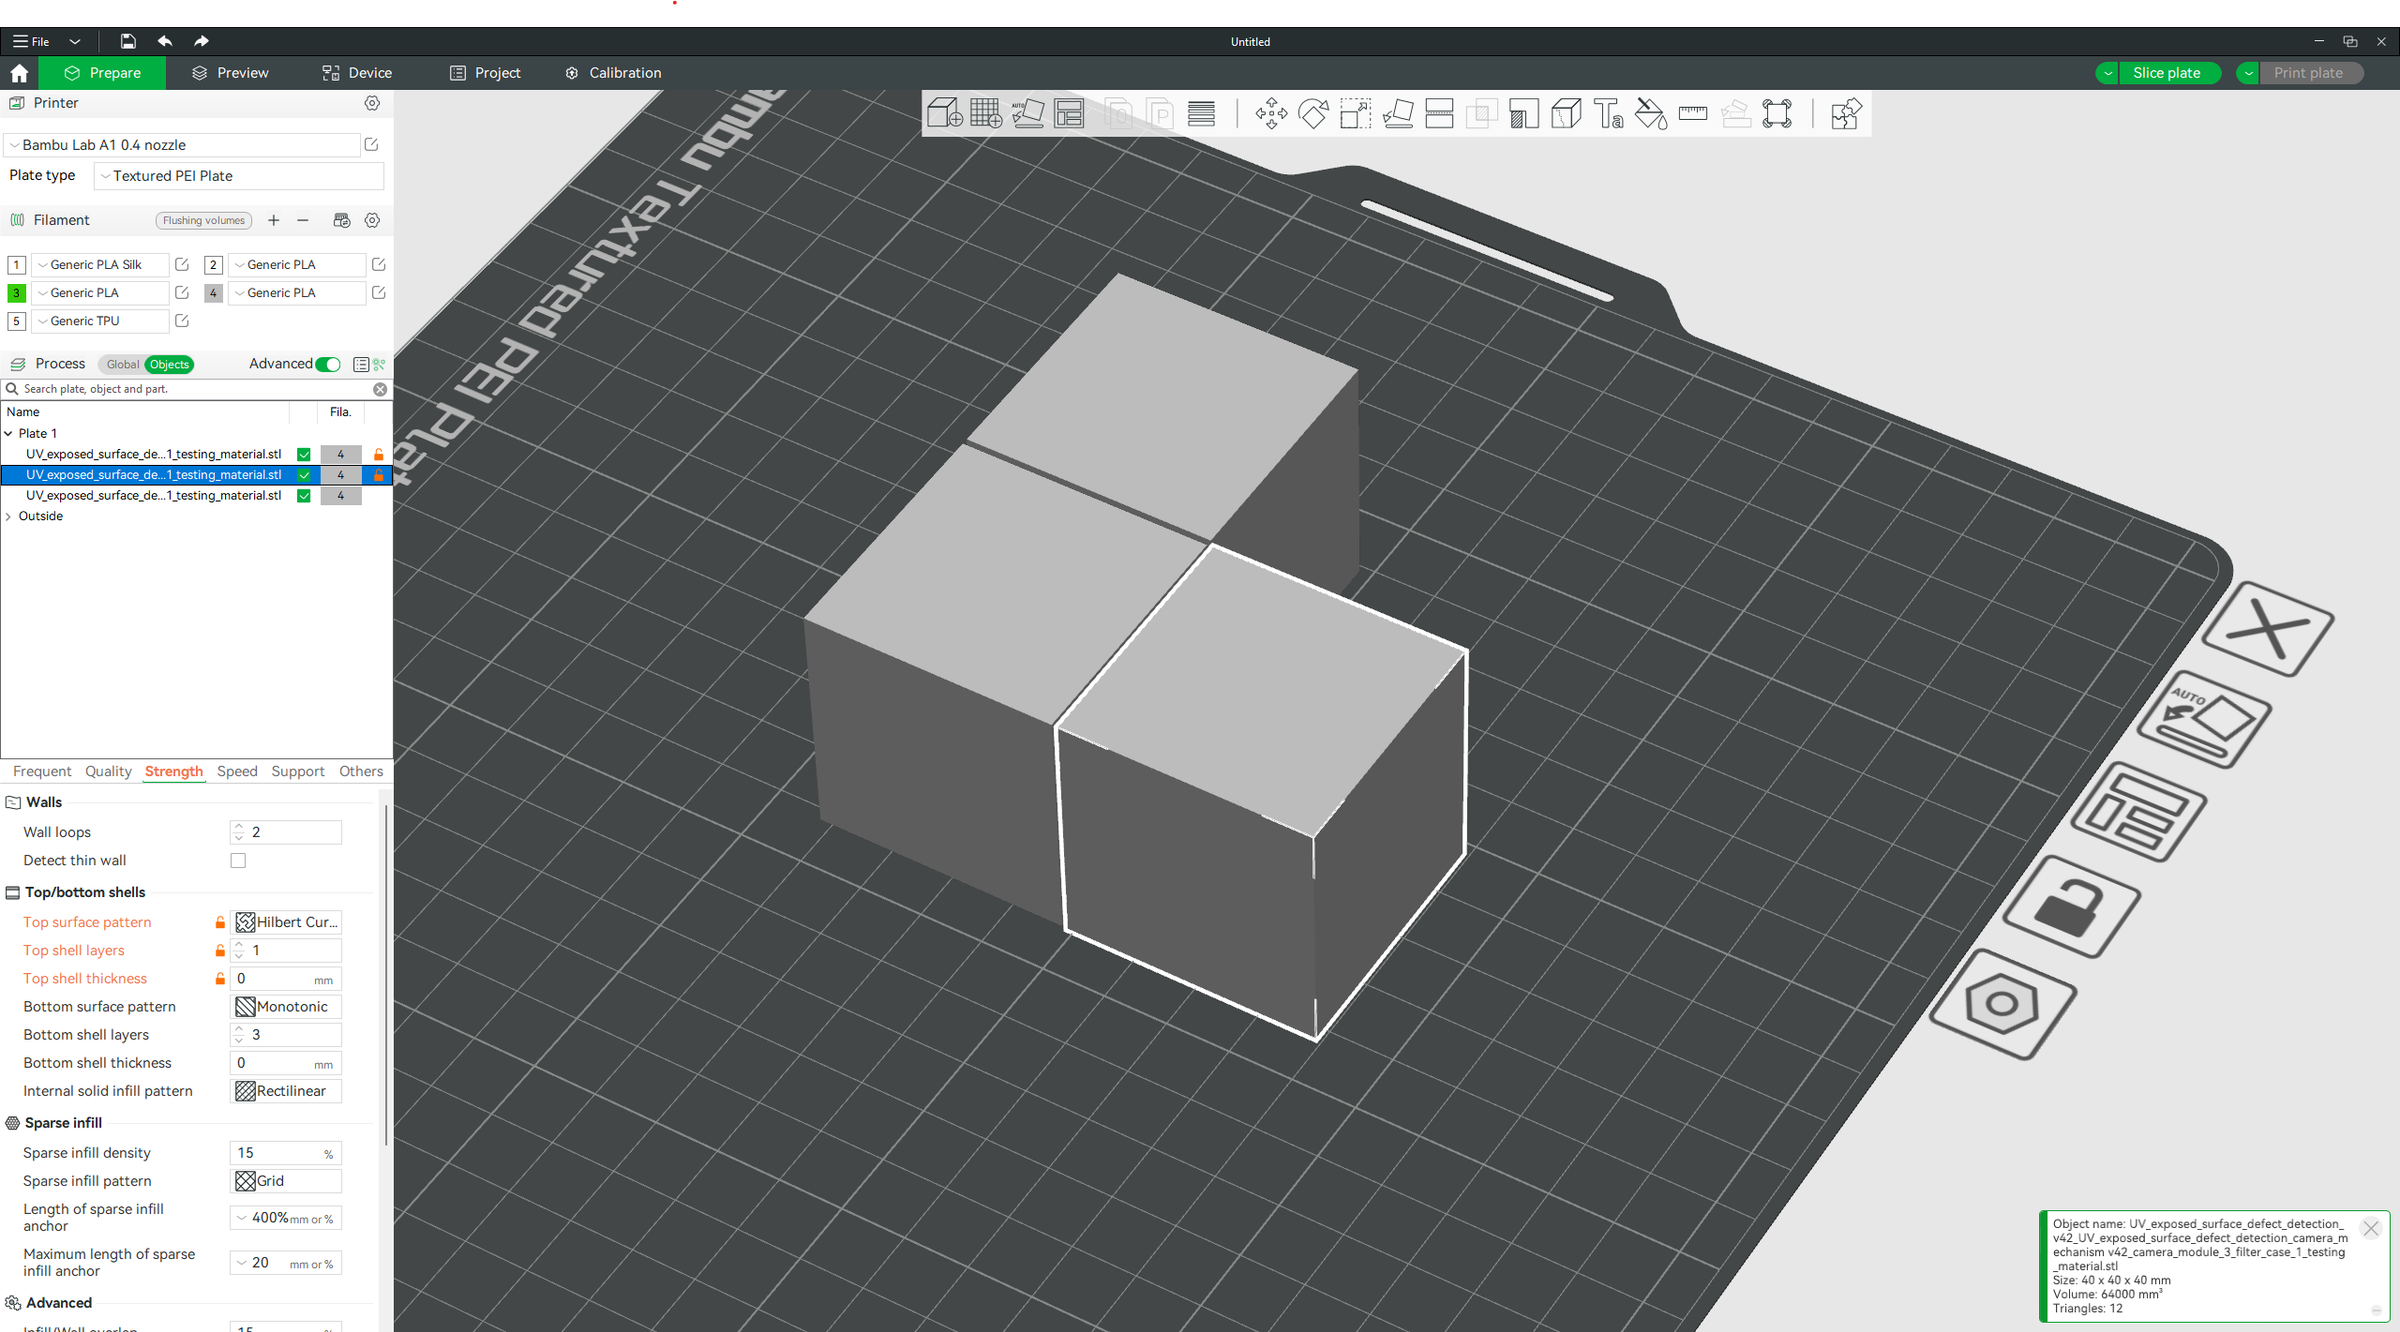Viewport: 2400px width, 1332px height.
Task: Save the project with the disk icon
Action: point(128,41)
